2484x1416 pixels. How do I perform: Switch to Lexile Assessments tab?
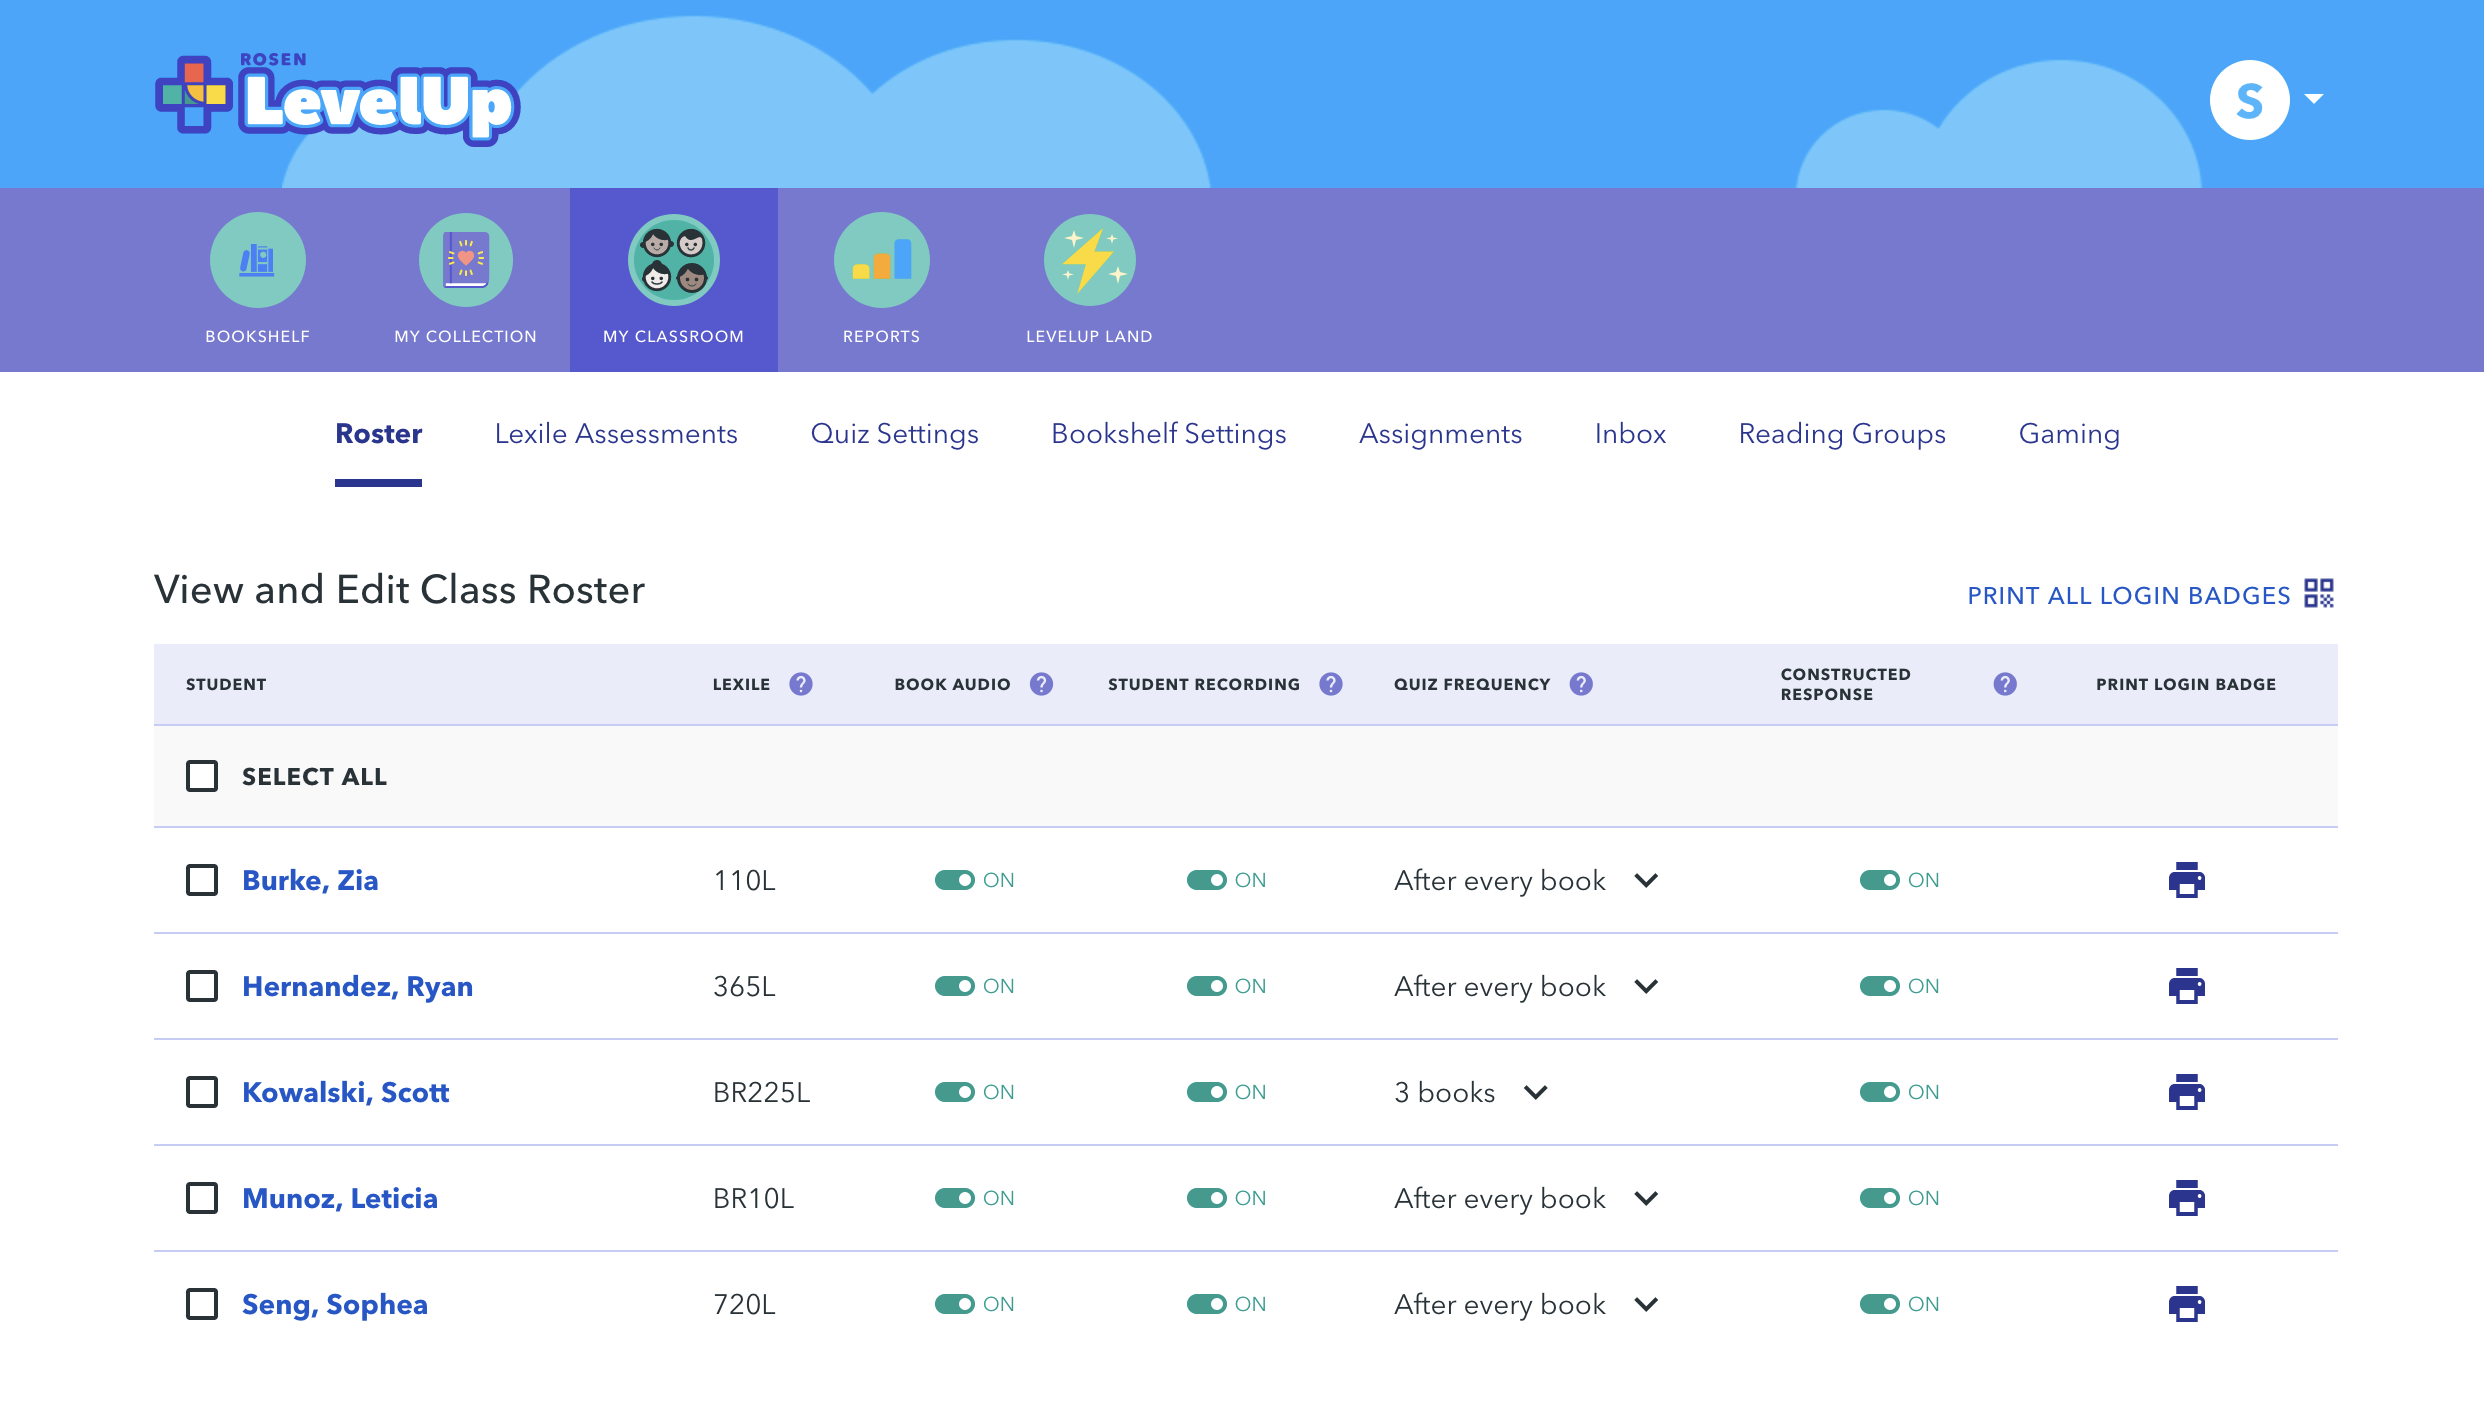click(x=615, y=434)
